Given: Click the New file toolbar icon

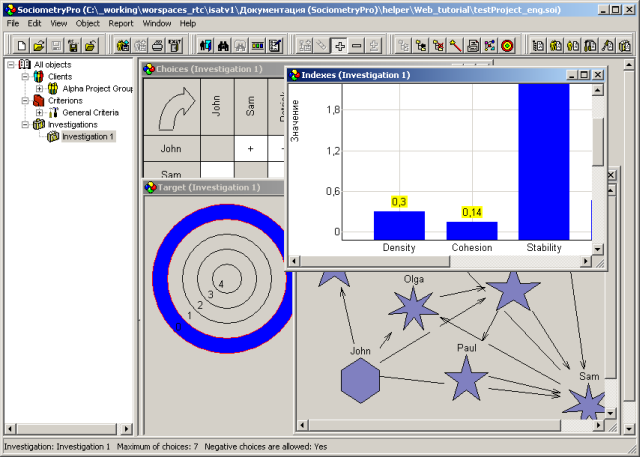Looking at the screenshot, I should coord(22,46).
